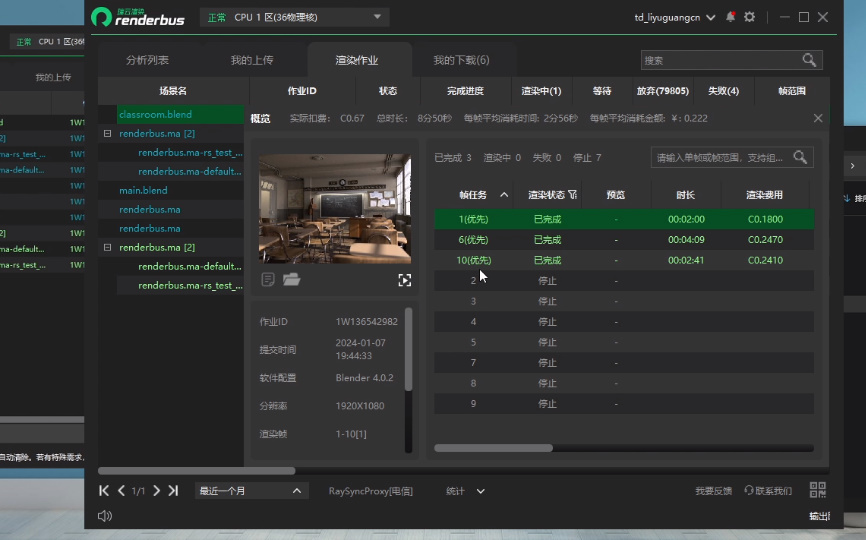
Task: Open td_liyuguangcn account dropdown
Action: [x=674, y=17]
